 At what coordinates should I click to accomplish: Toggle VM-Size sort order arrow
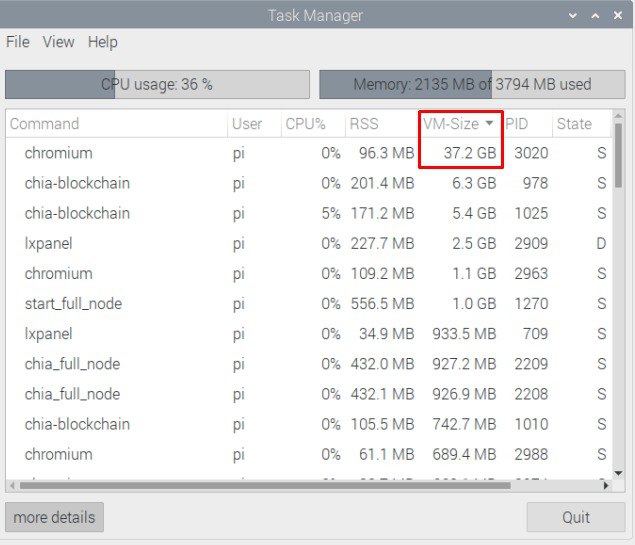pyautogui.click(x=489, y=123)
